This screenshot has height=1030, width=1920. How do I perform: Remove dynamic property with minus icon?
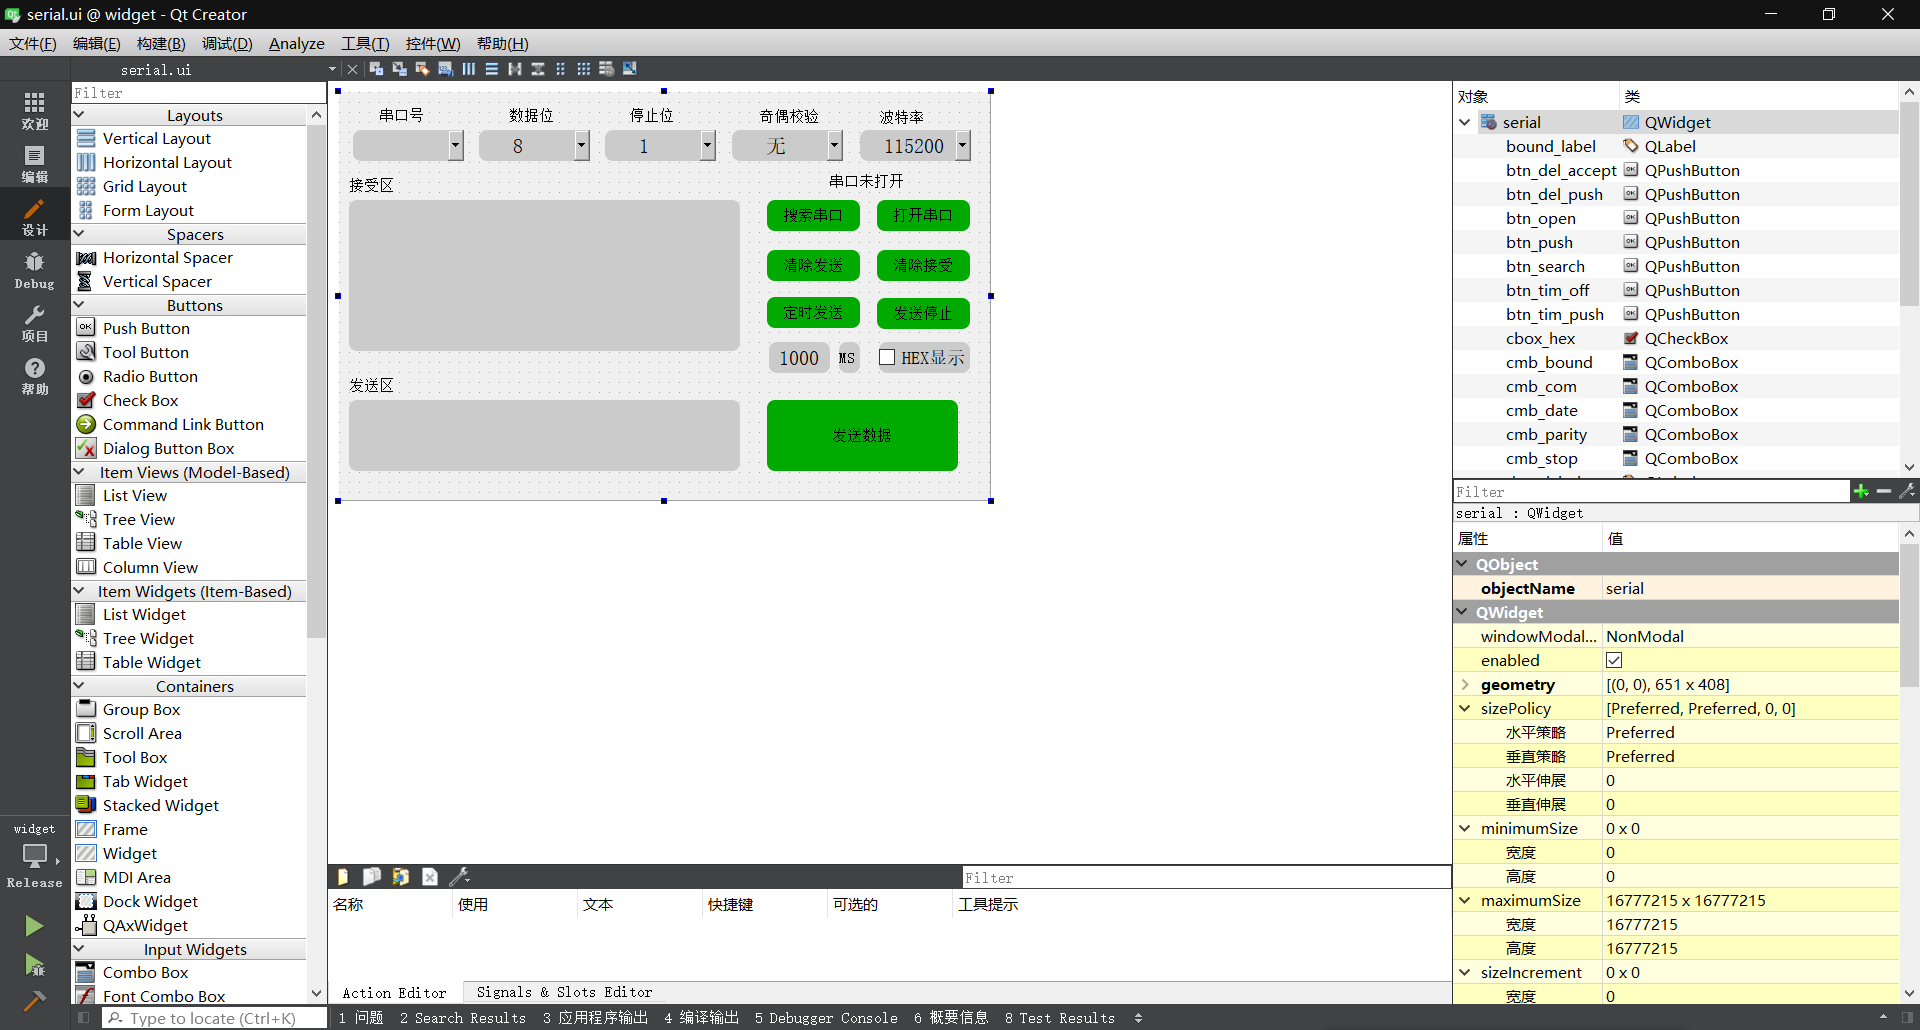click(x=1884, y=491)
